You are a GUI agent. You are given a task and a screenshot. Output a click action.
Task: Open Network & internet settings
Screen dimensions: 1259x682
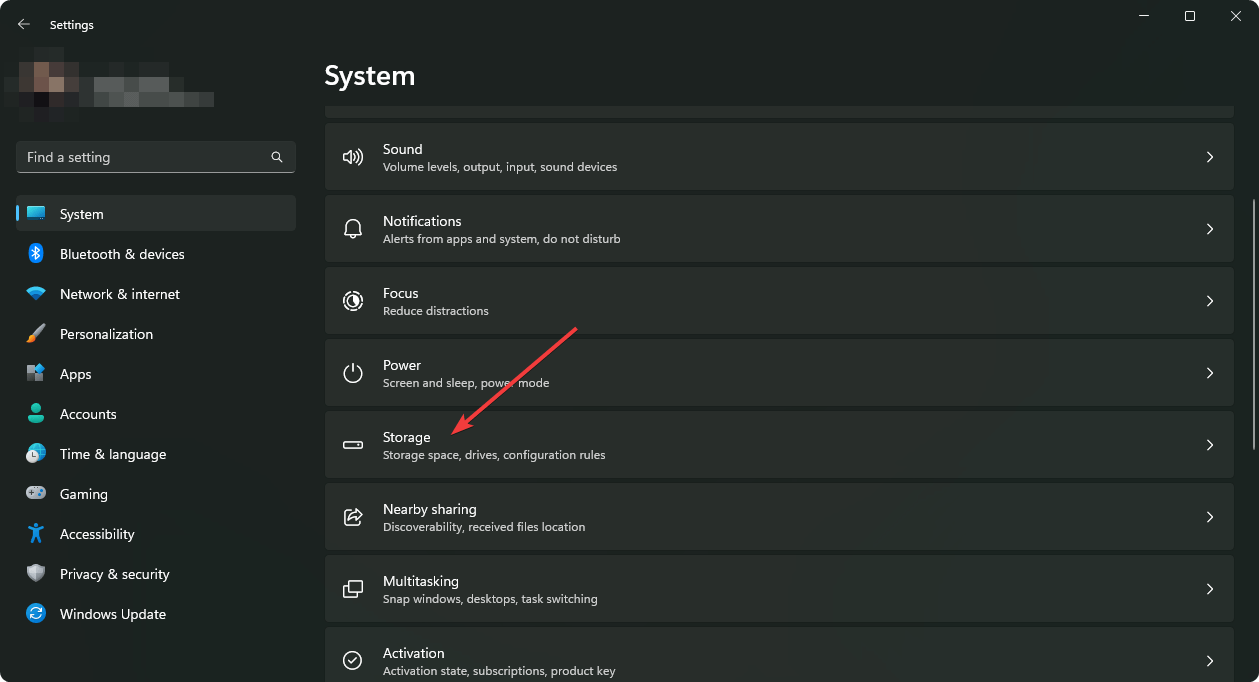pyautogui.click(x=156, y=294)
